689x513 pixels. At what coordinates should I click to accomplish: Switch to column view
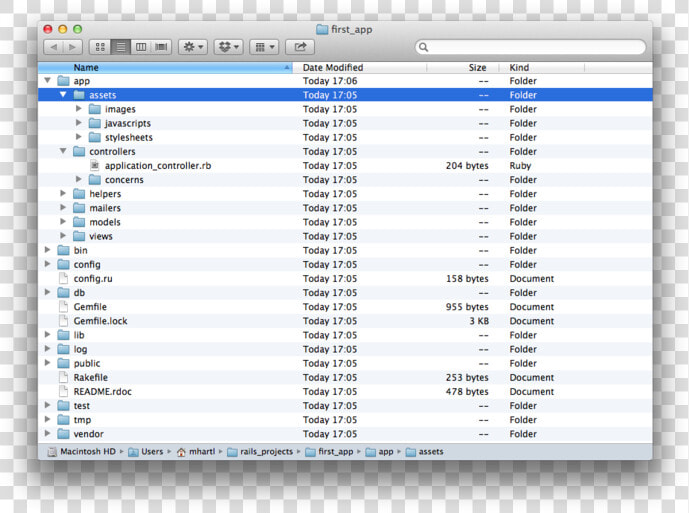(x=141, y=47)
